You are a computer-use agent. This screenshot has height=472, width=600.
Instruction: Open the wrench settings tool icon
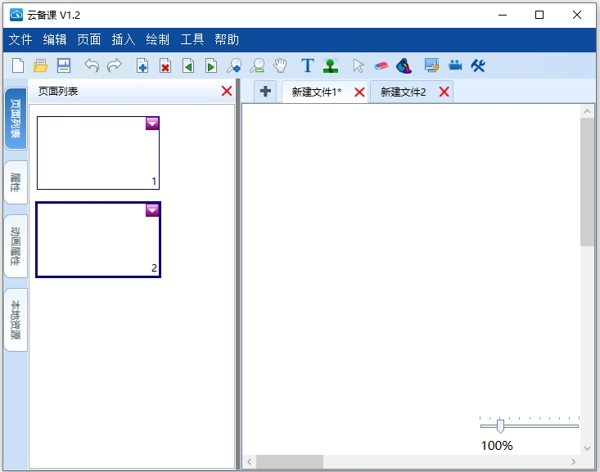click(x=478, y=66)
